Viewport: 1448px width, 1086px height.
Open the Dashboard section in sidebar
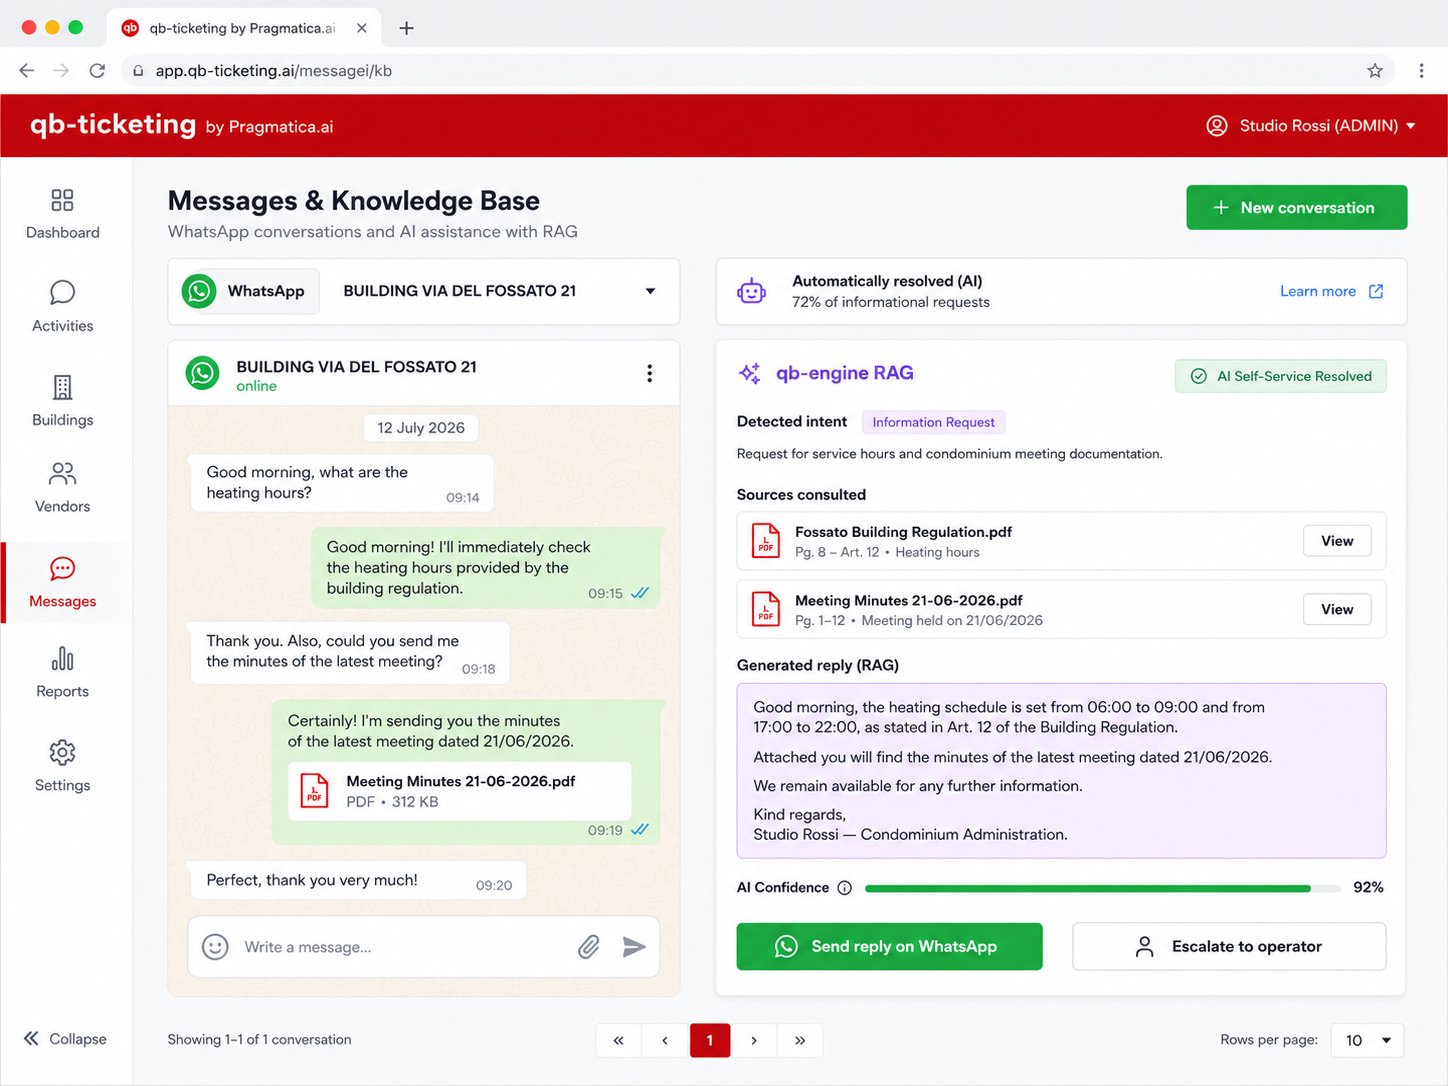[x=62, y=214]
